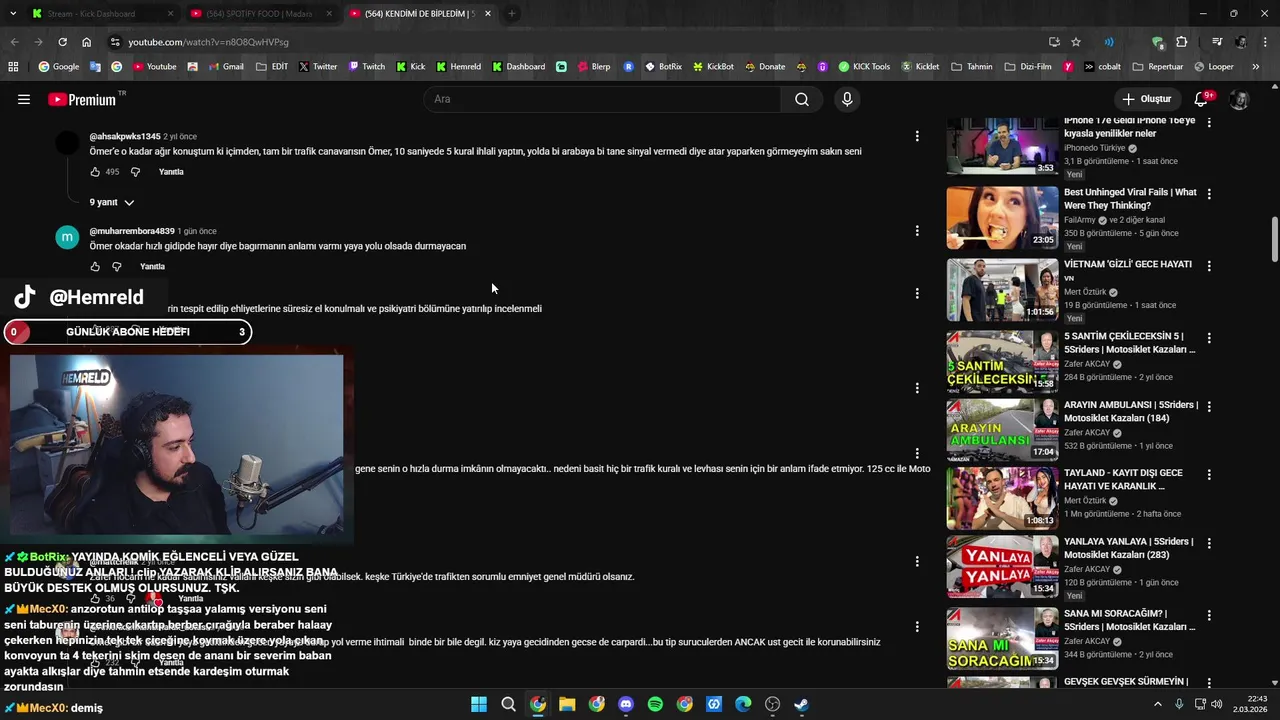
Task: Open Steam from the taskbar
Action: click(801, 704)
